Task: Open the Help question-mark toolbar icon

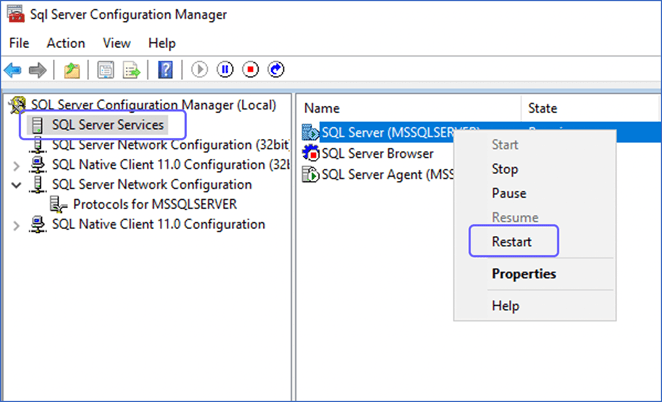Action: pyautogui.click(x=165, y=70)
